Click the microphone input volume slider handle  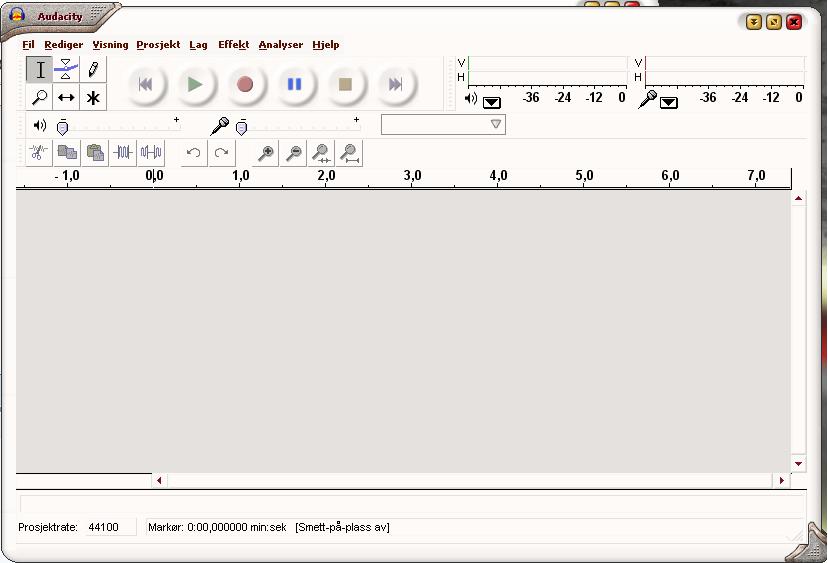[241, 127]
